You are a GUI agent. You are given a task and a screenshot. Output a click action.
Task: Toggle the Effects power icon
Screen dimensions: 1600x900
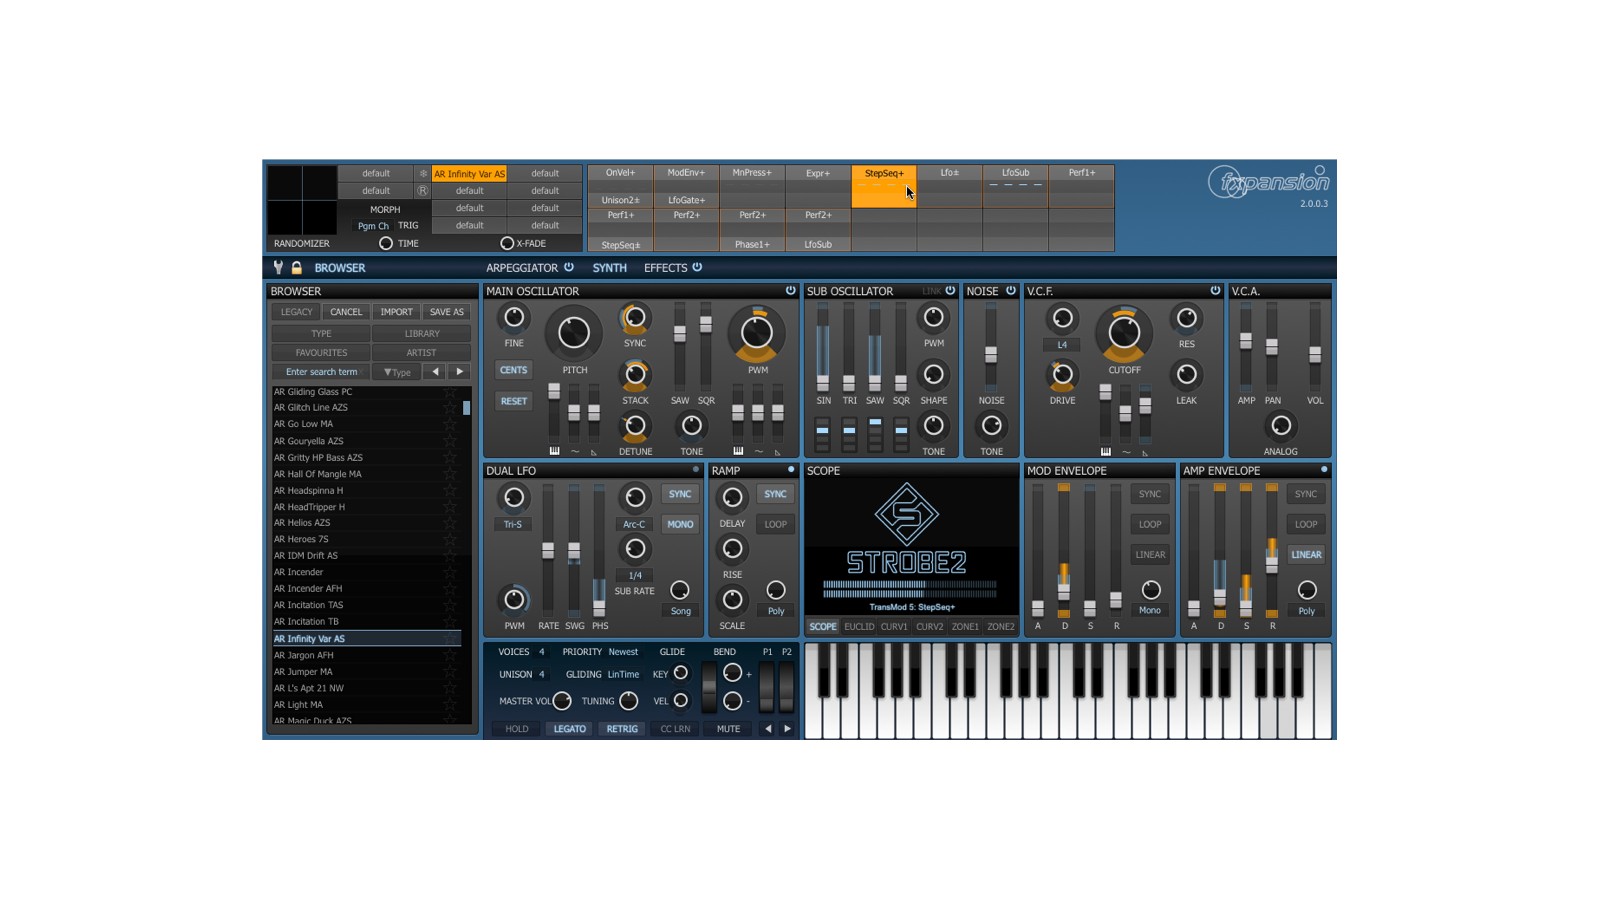coord(697,267)
